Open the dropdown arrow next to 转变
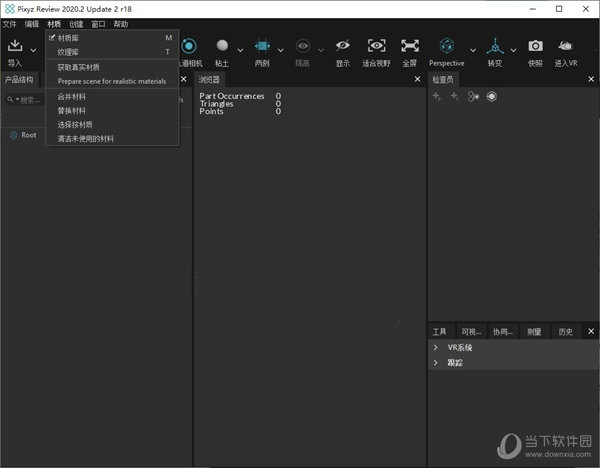Viewport: 600px width, 468px height. point(513,50)
